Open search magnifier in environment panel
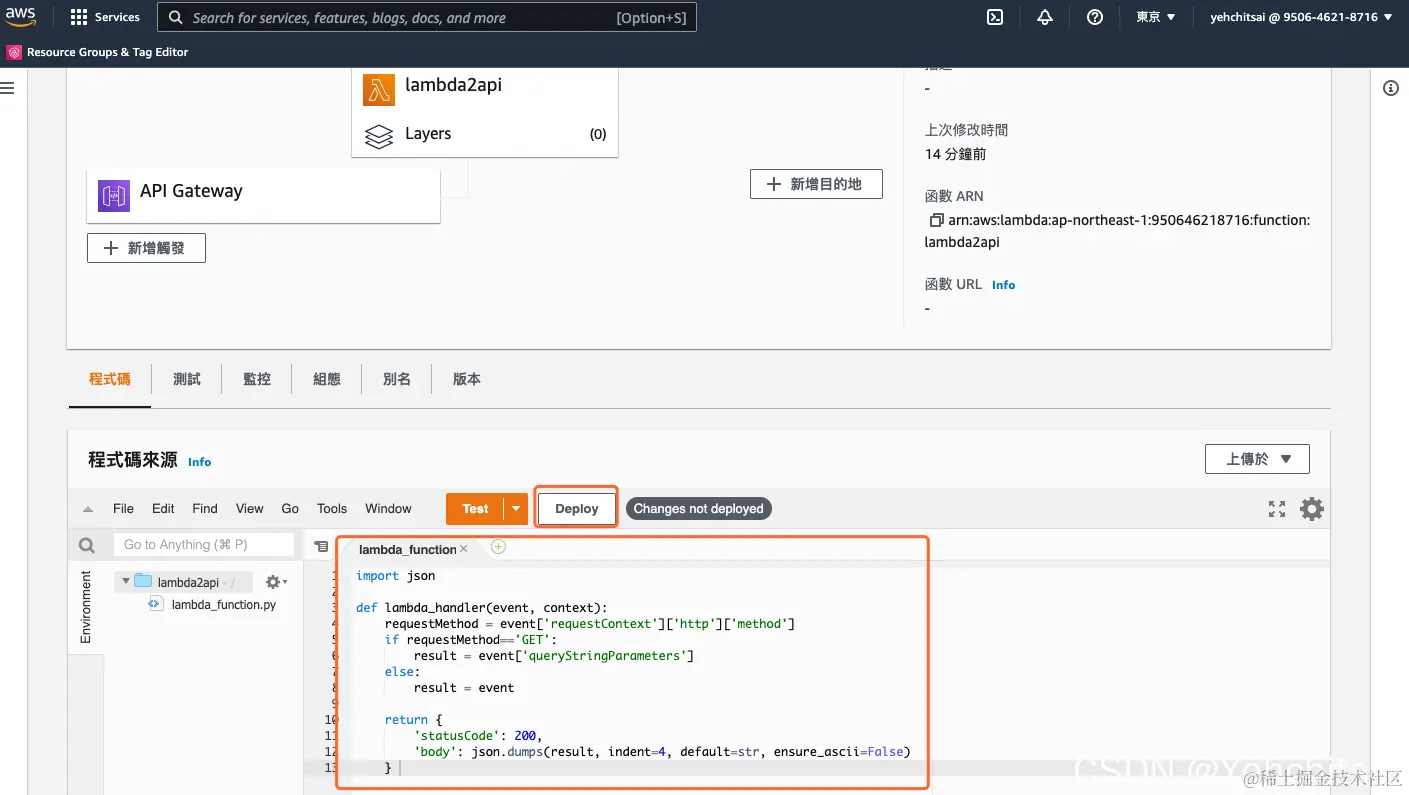This screenshot has height=795, width=1409. point(87,545)
